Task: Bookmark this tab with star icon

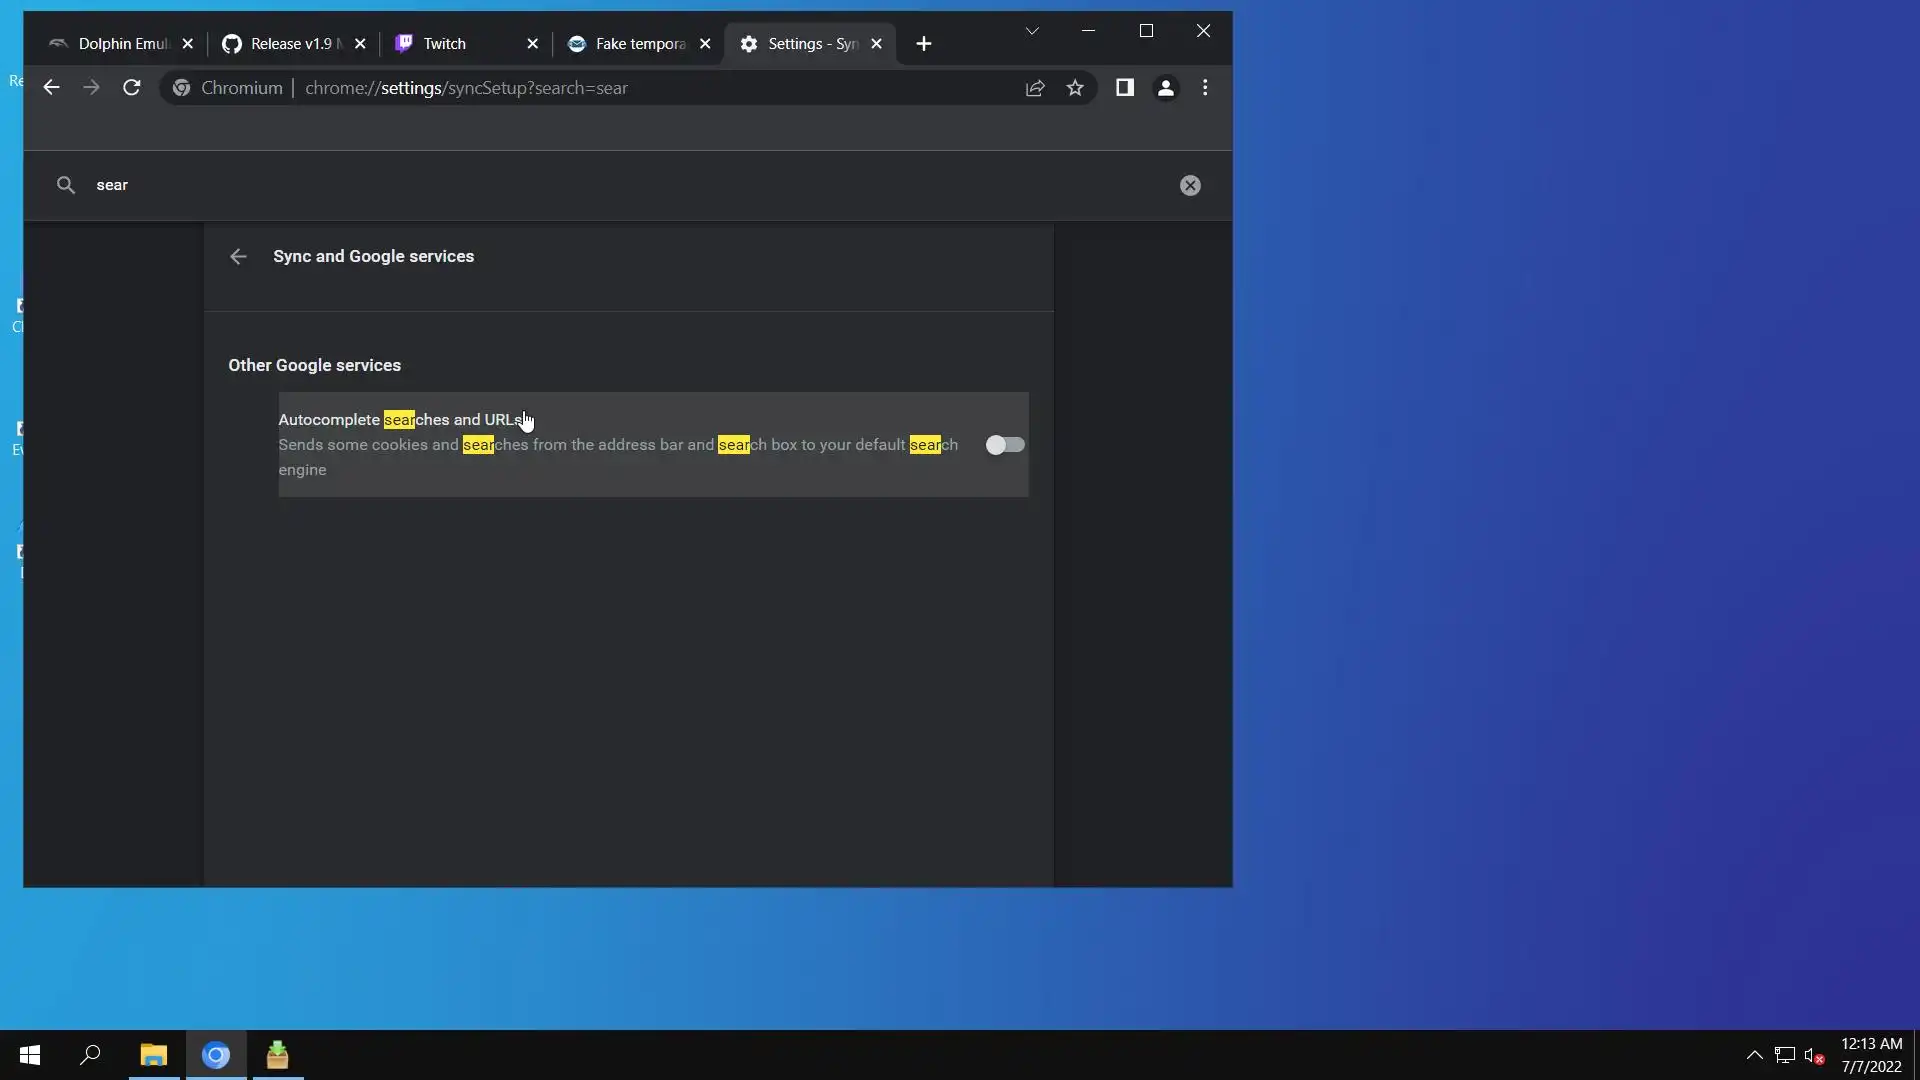Action: [x=1075, y=88]
